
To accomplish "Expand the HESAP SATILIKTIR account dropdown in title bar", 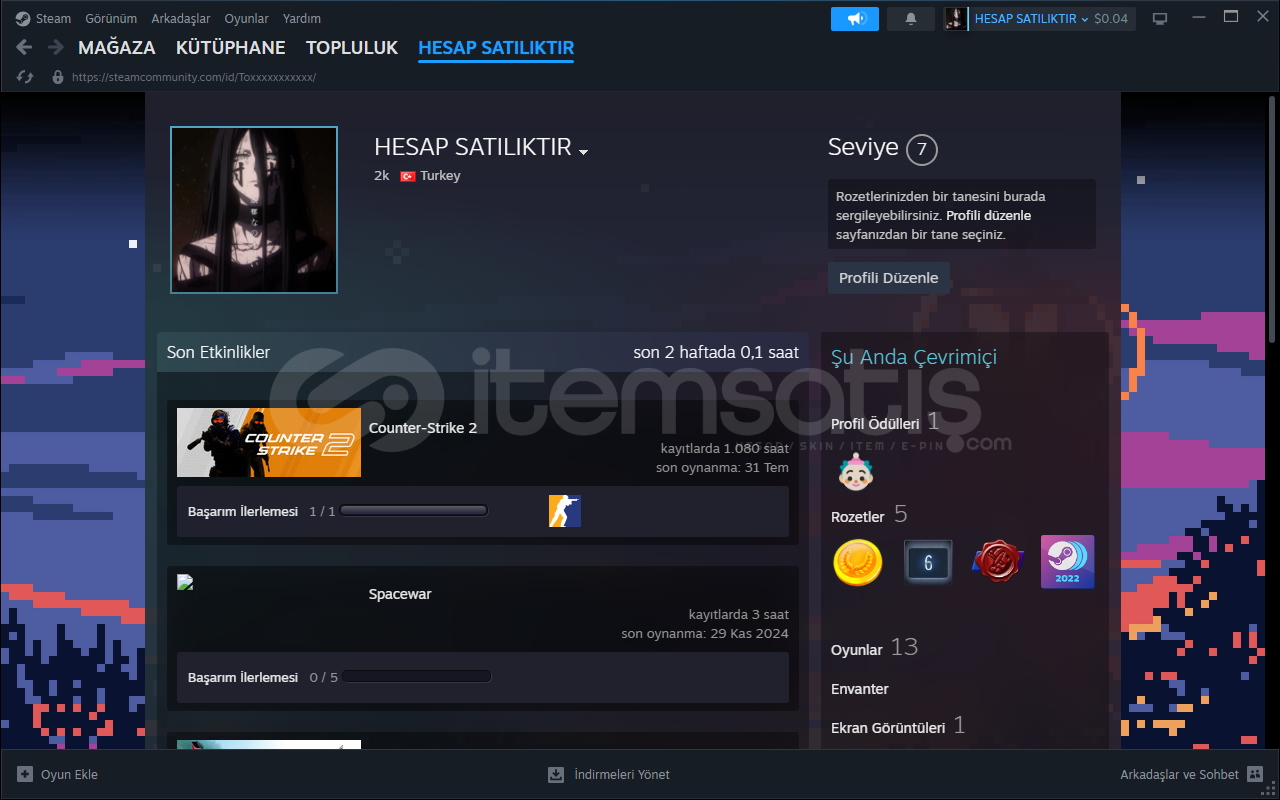I will click(1031, 19).
